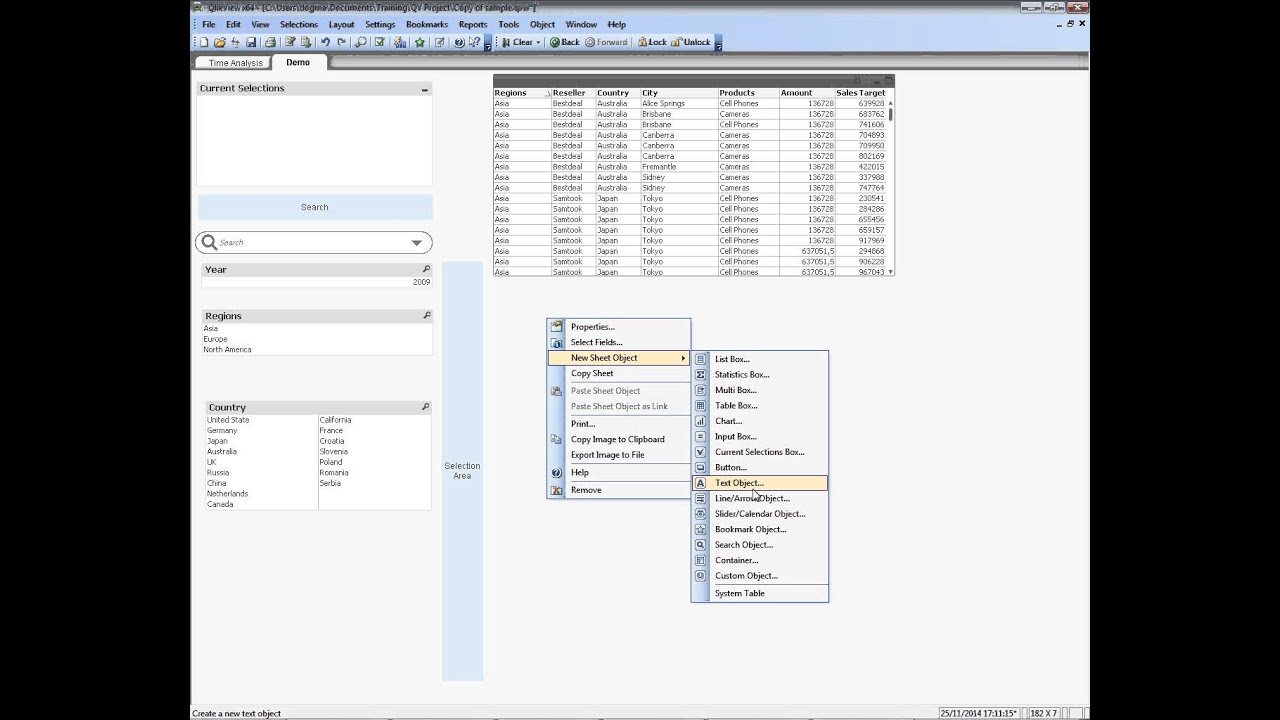The height and width of the screenshot is (720, 1280).
Task: Expand the New Sheet Object submenu arrow
Action: (684, 358)
